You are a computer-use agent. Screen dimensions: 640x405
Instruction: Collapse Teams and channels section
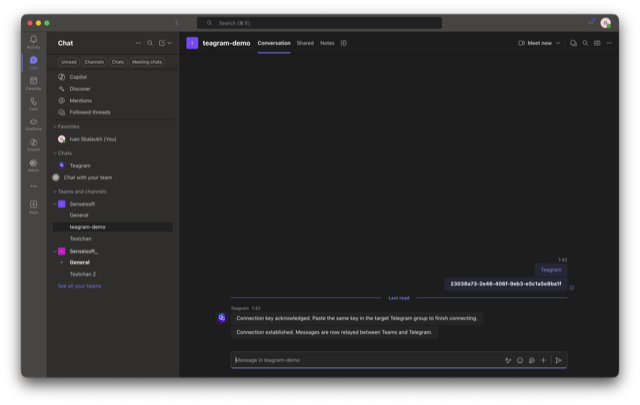[55, 191]
